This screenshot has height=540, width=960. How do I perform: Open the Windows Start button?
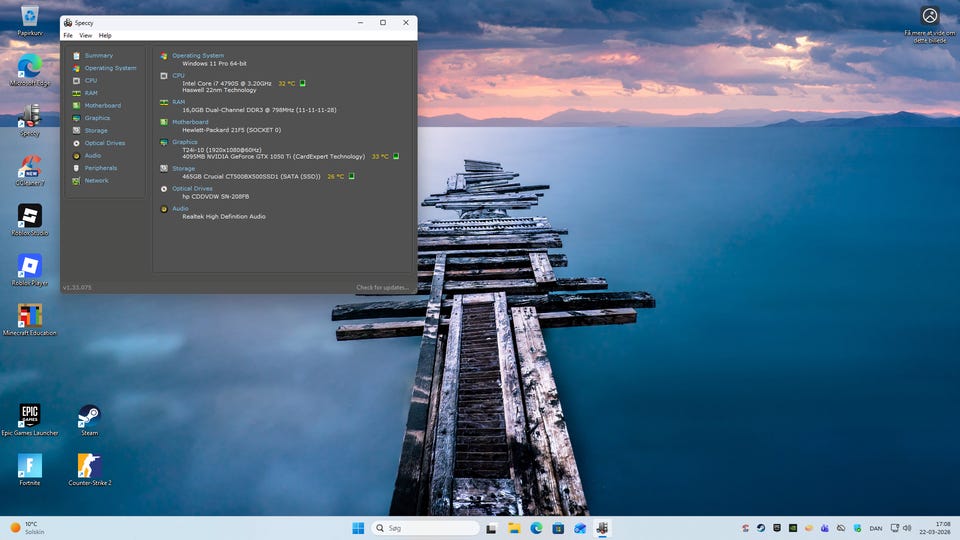pyautogui.click(x=358, y=528)
